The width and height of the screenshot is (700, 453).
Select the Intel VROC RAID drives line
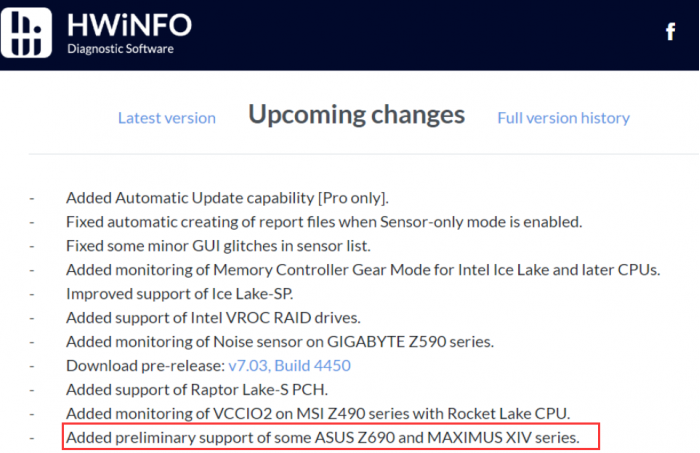213,318
